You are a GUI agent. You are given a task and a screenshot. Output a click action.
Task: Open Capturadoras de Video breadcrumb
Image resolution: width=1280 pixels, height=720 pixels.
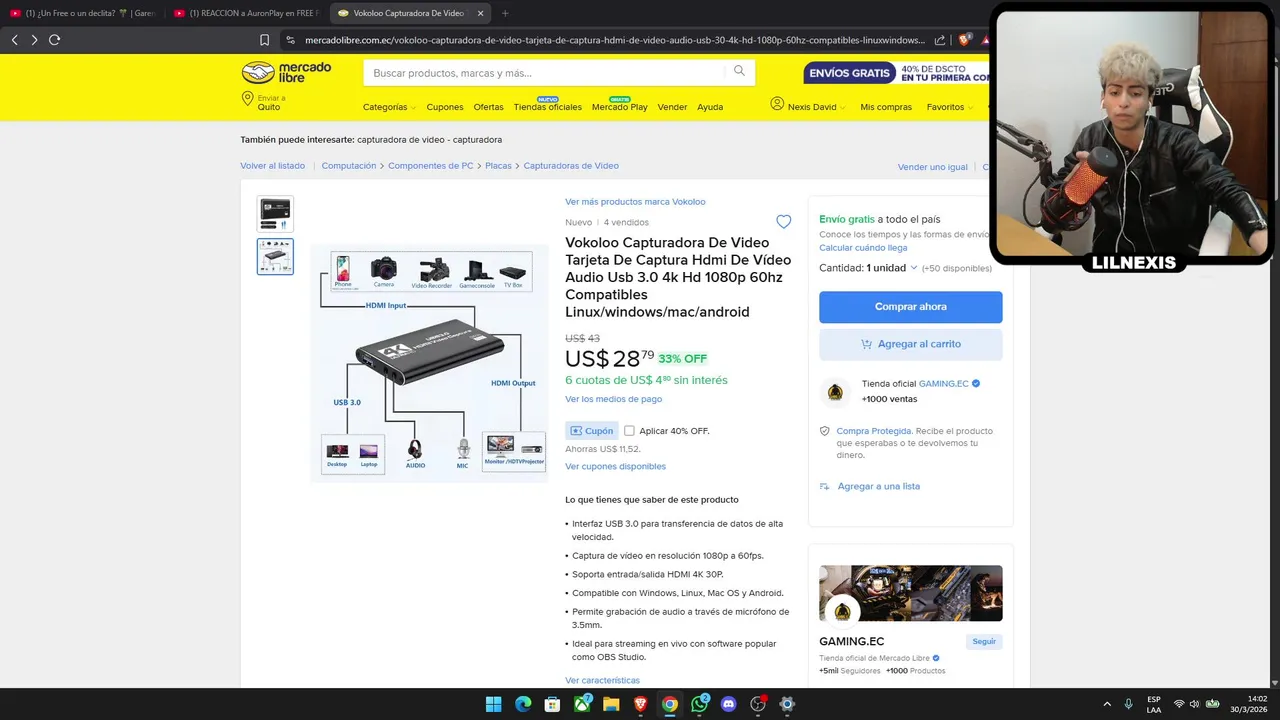(x=571, y=166)
